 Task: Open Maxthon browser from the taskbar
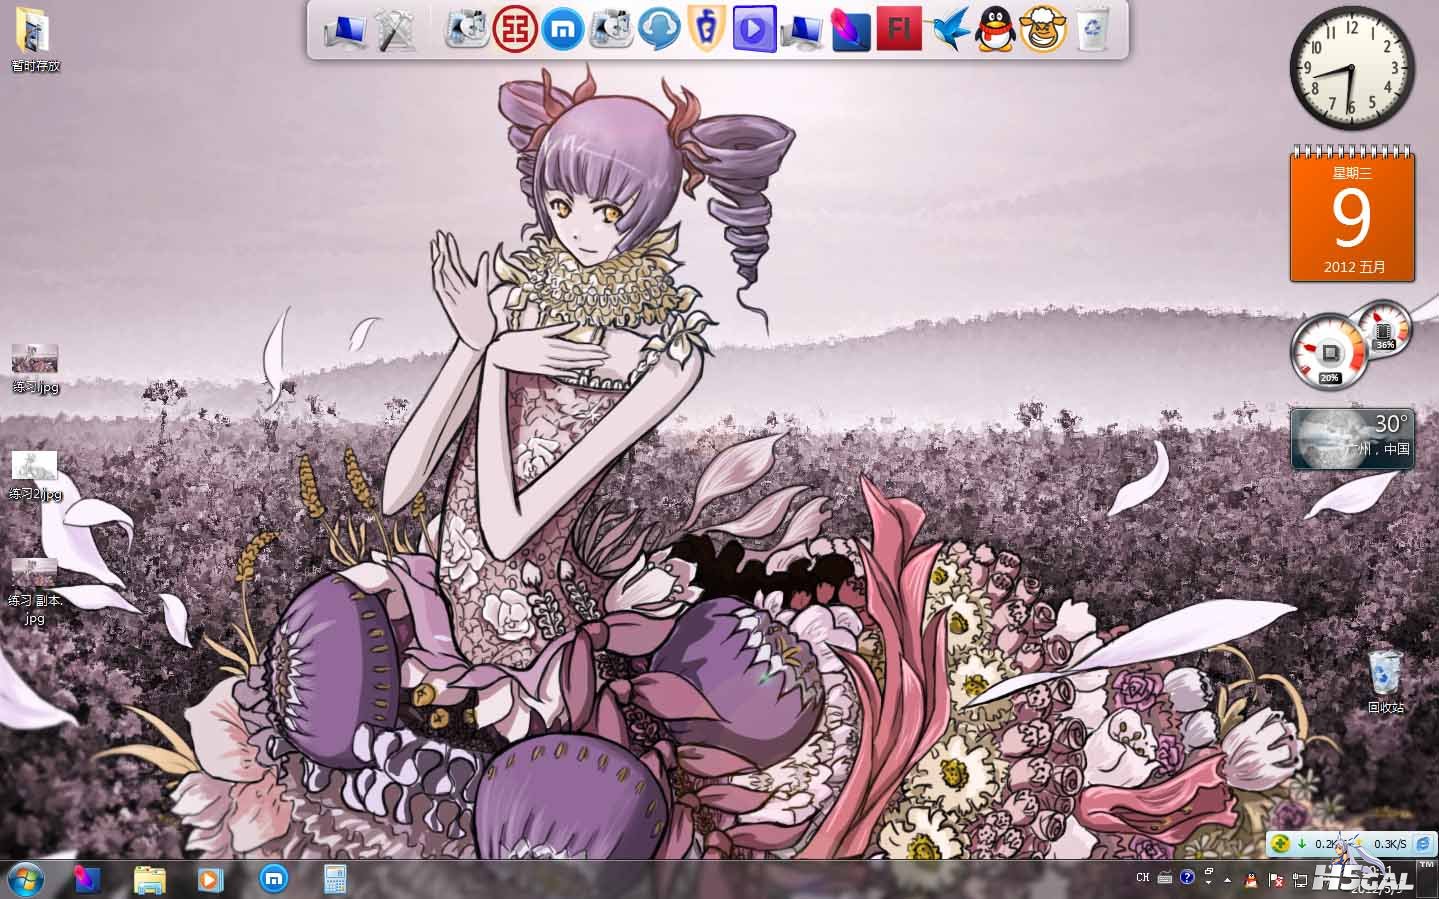pos(274,880)
